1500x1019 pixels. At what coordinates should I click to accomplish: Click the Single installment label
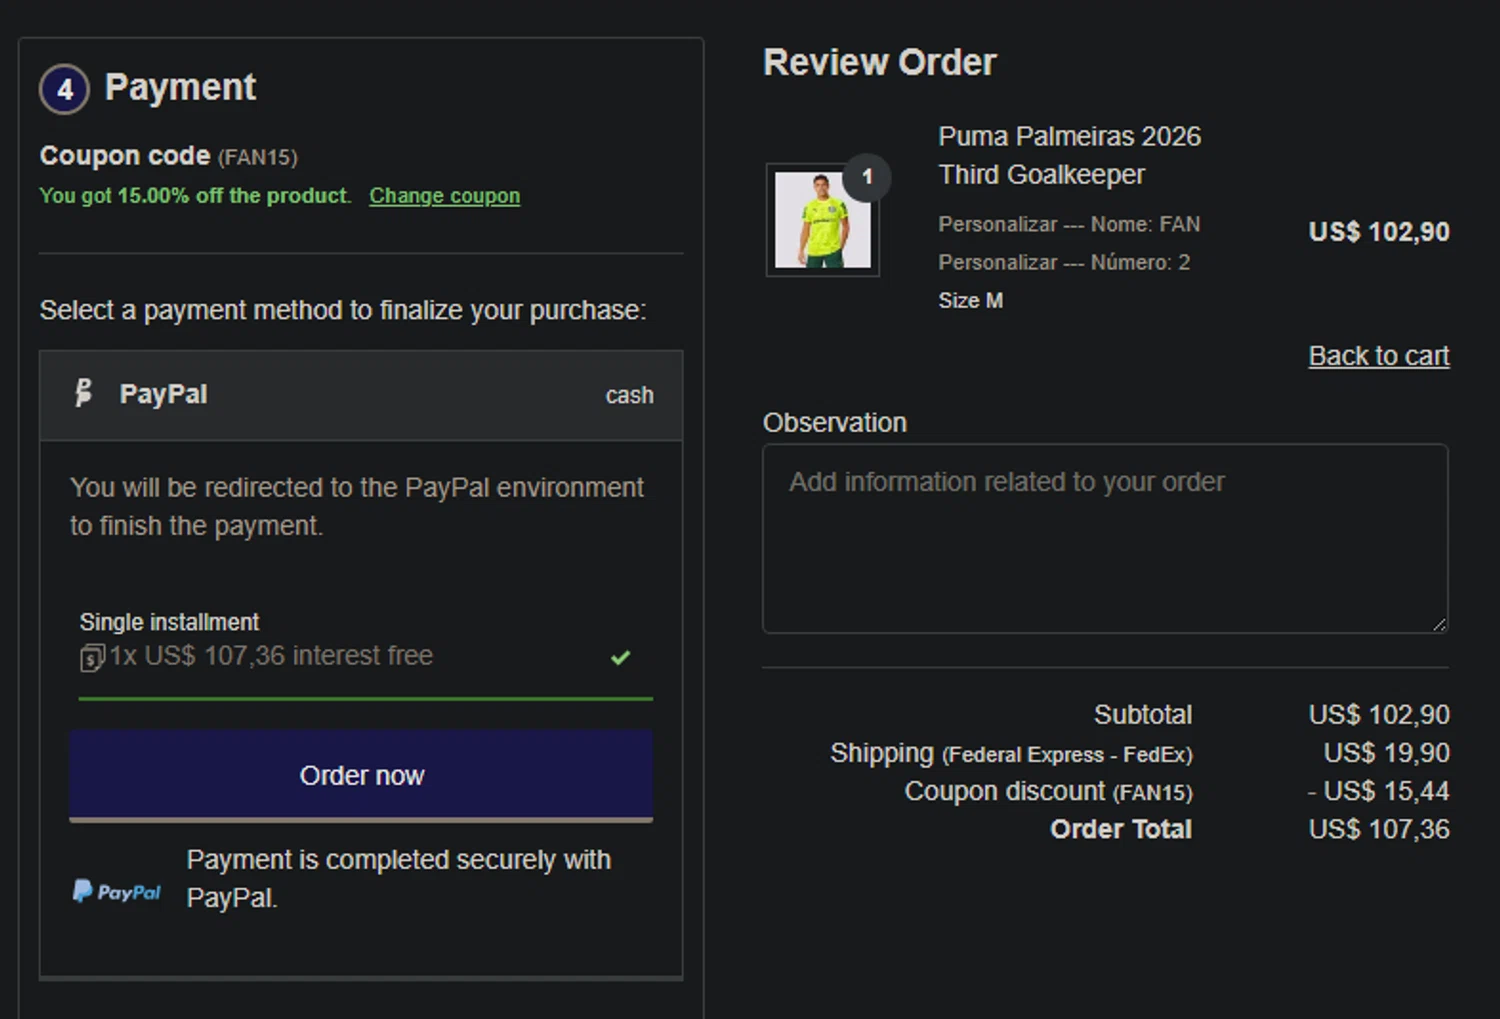coord(169,622)
